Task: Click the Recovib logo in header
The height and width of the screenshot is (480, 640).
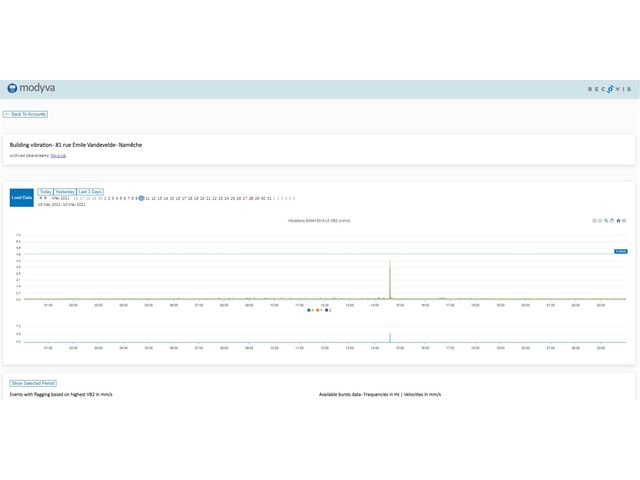Action: 609,89
